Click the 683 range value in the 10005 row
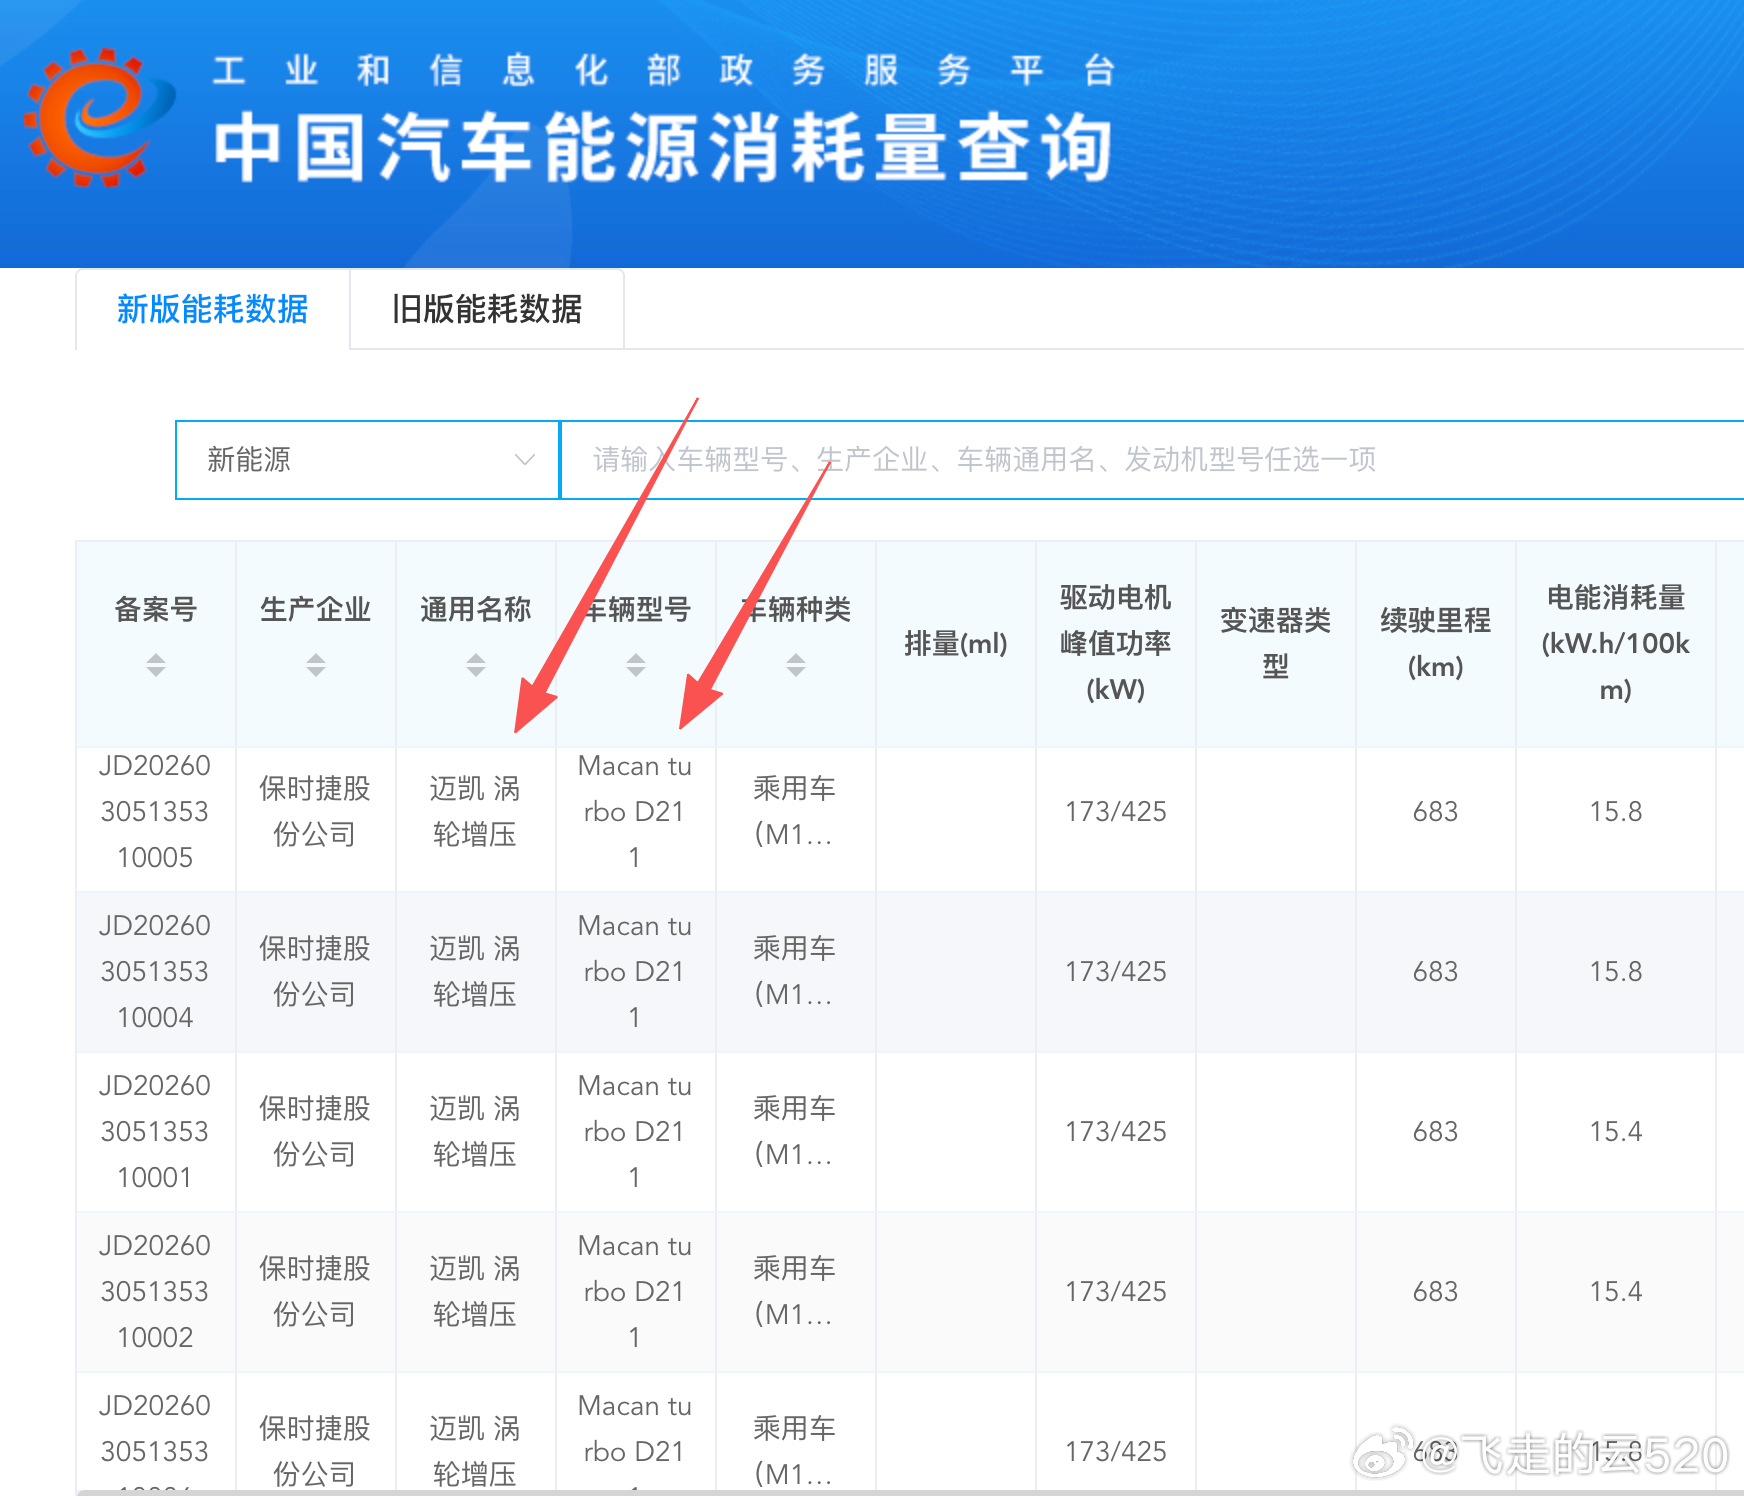 click(x=1435, y=811)
